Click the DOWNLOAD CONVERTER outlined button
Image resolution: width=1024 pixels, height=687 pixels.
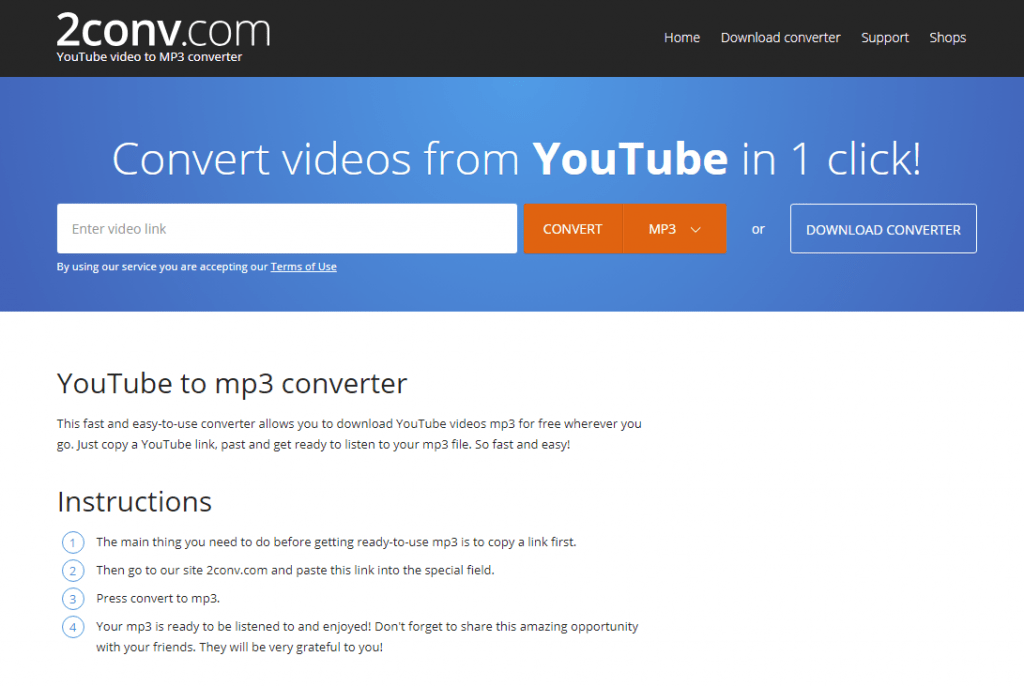pyautogui.click(x=883, y=229)
